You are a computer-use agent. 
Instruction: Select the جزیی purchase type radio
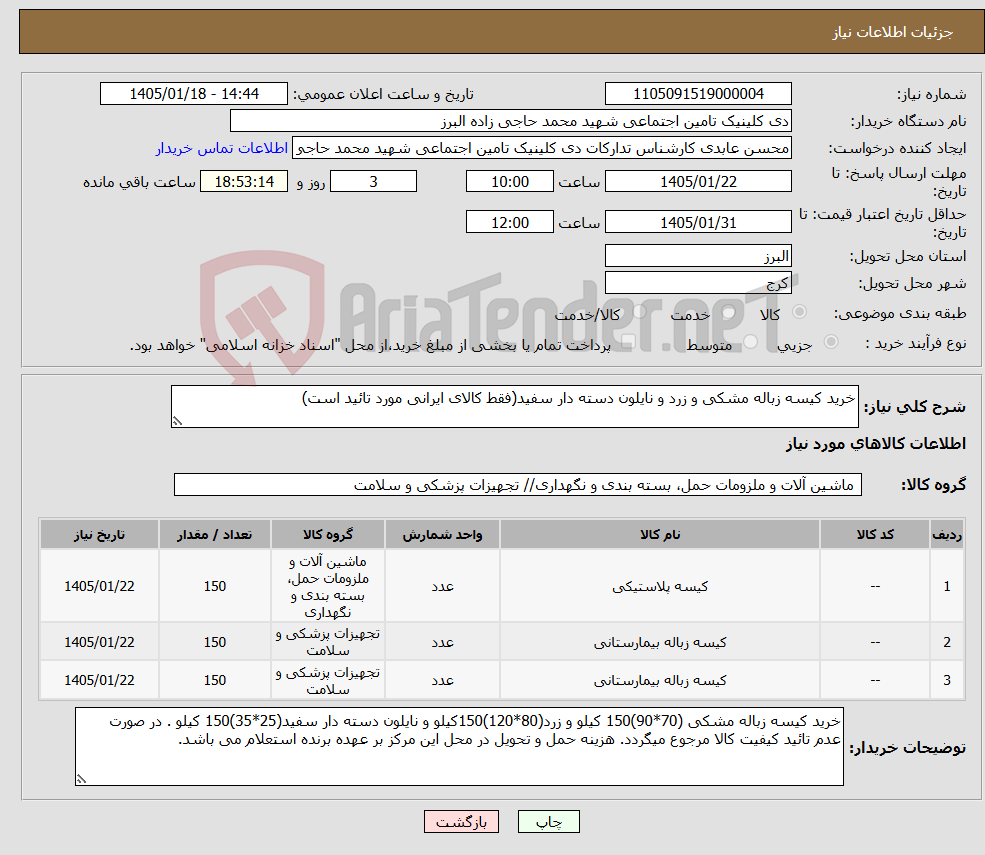coord(830,342)
